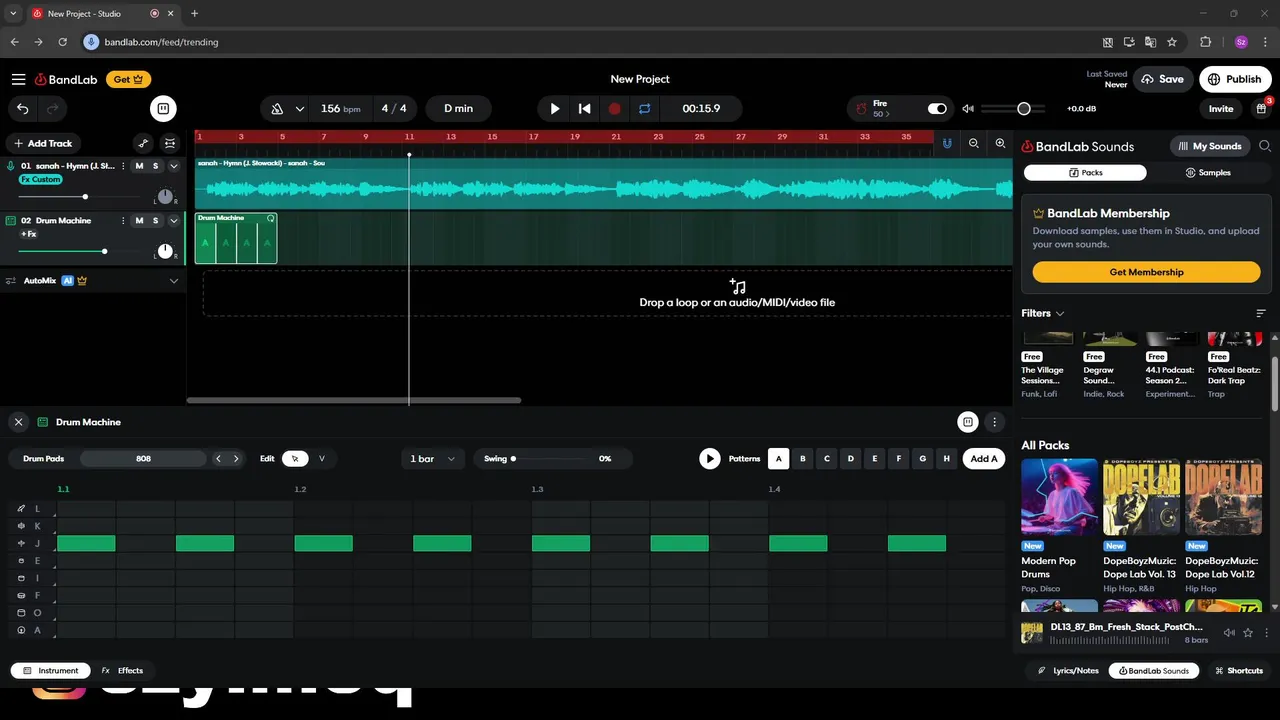Zoom in the timeline
The image size is (1280, 720).
coord(1000,144)
